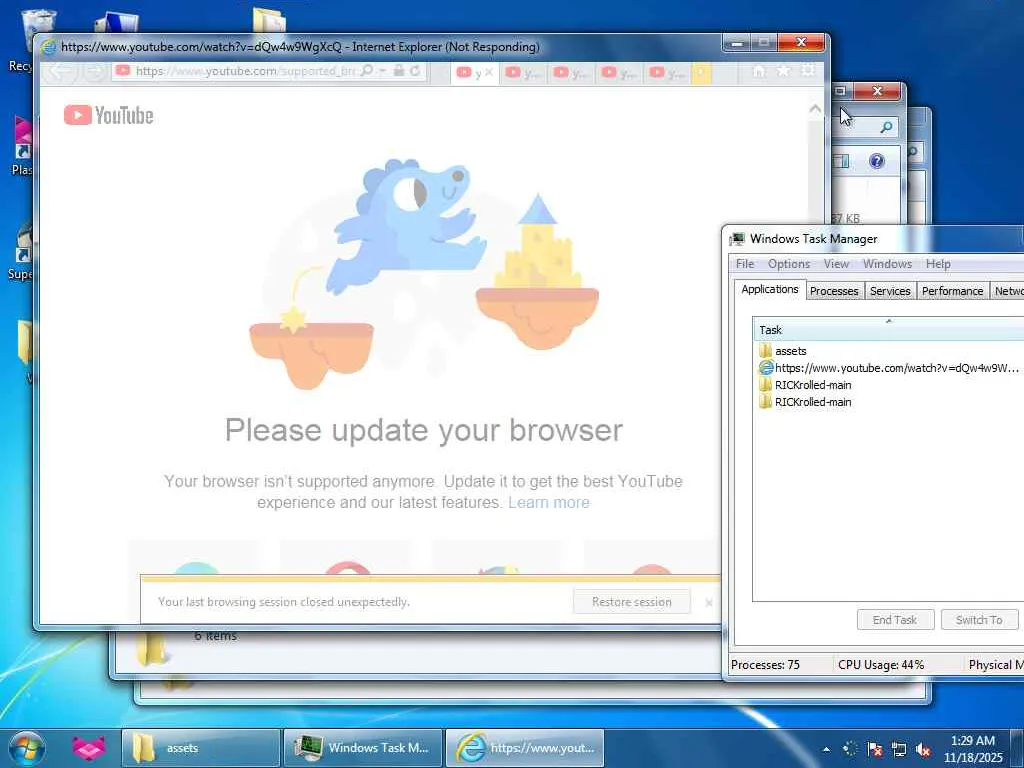The width and height of the screenshot is (1024, 768).
Task: Switch to the third YouTube tab
Action: (570, 73)
